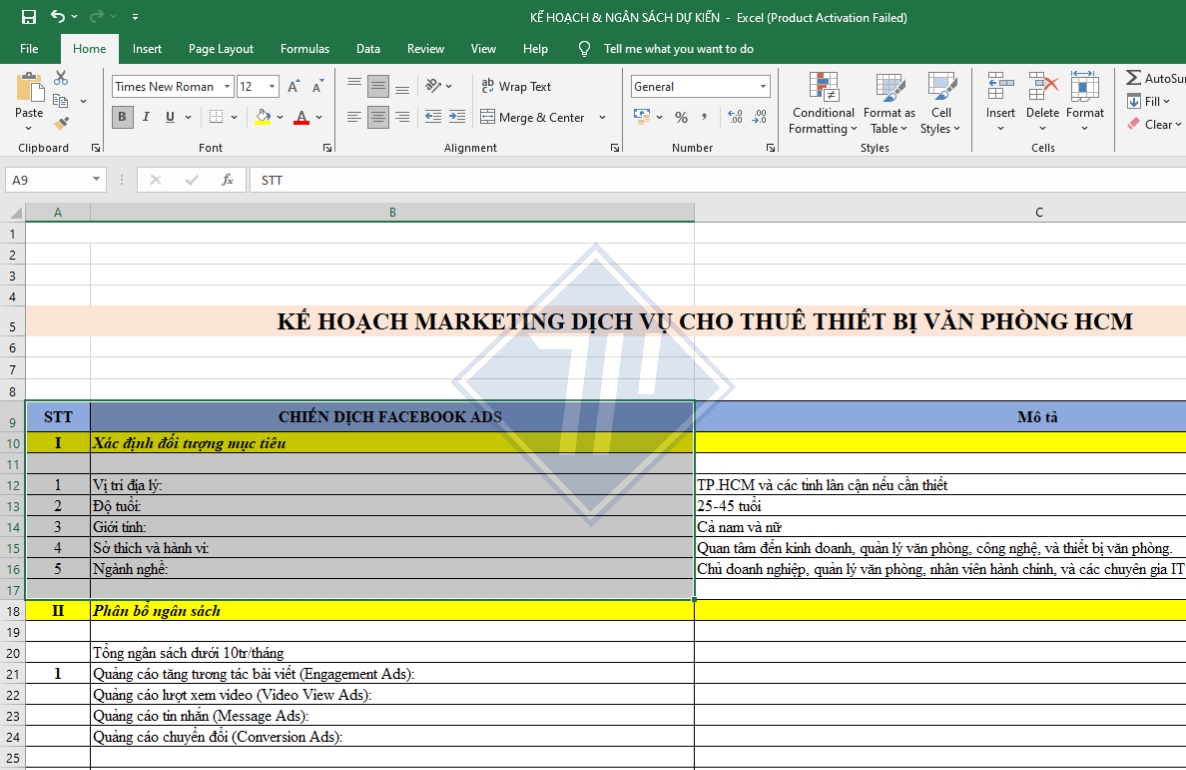Click the Insert Function fx button

coord(227,180)
